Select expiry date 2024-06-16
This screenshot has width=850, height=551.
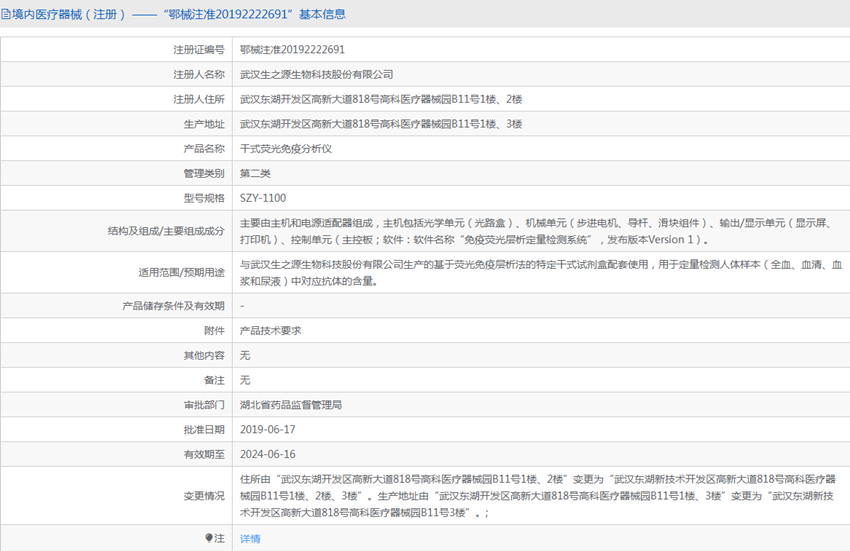click(x=268, y=454)
